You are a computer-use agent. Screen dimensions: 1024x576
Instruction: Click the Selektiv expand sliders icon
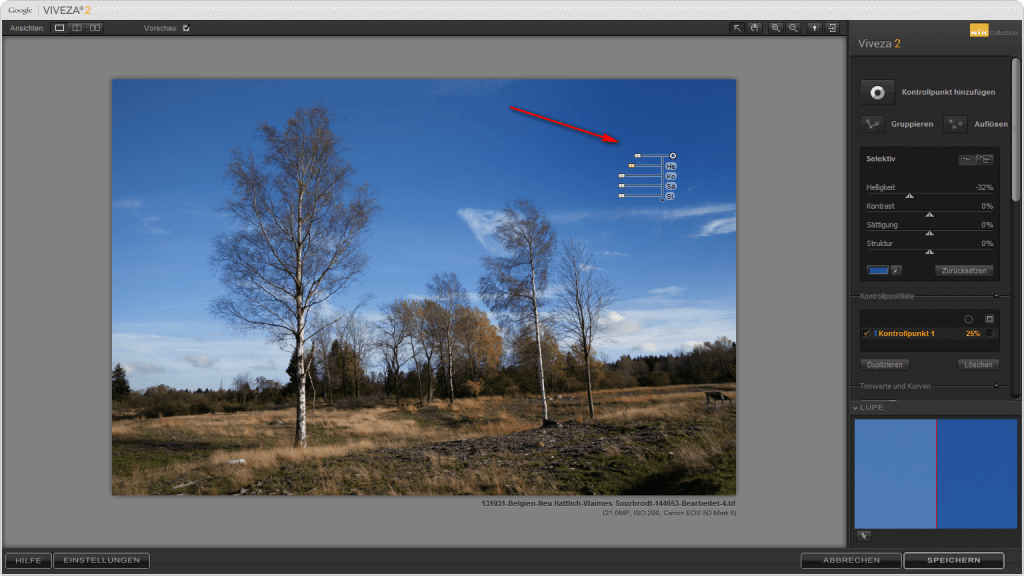985,159
